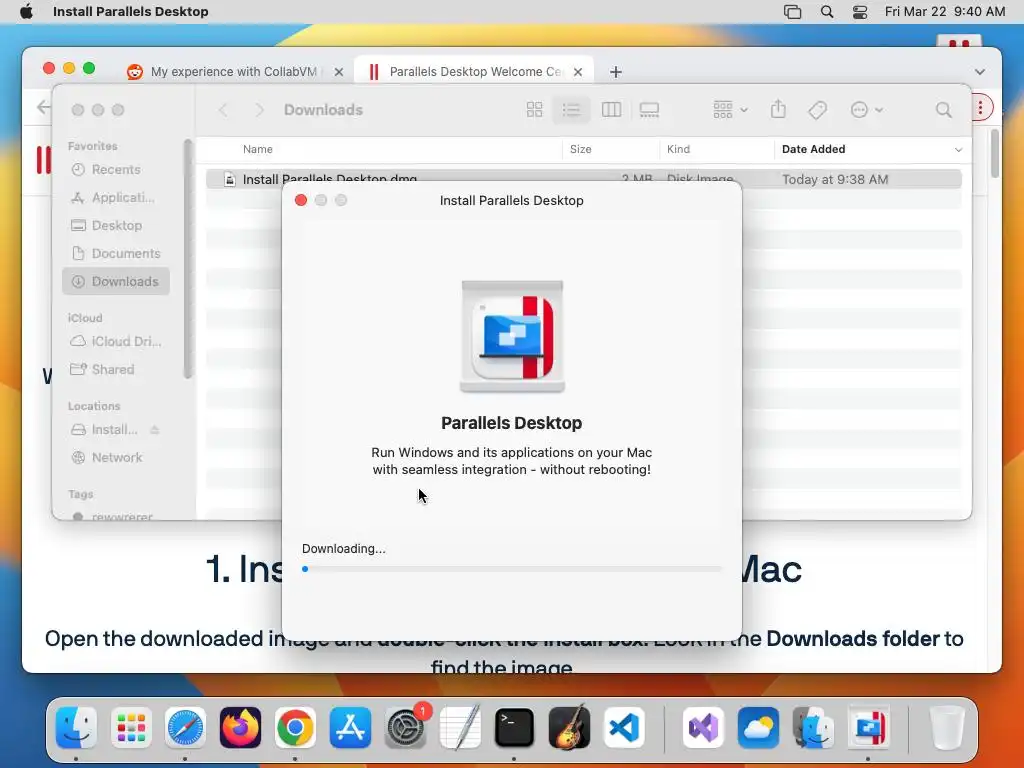
Task: Go back in Finder navigation
Action: [223, 110]
